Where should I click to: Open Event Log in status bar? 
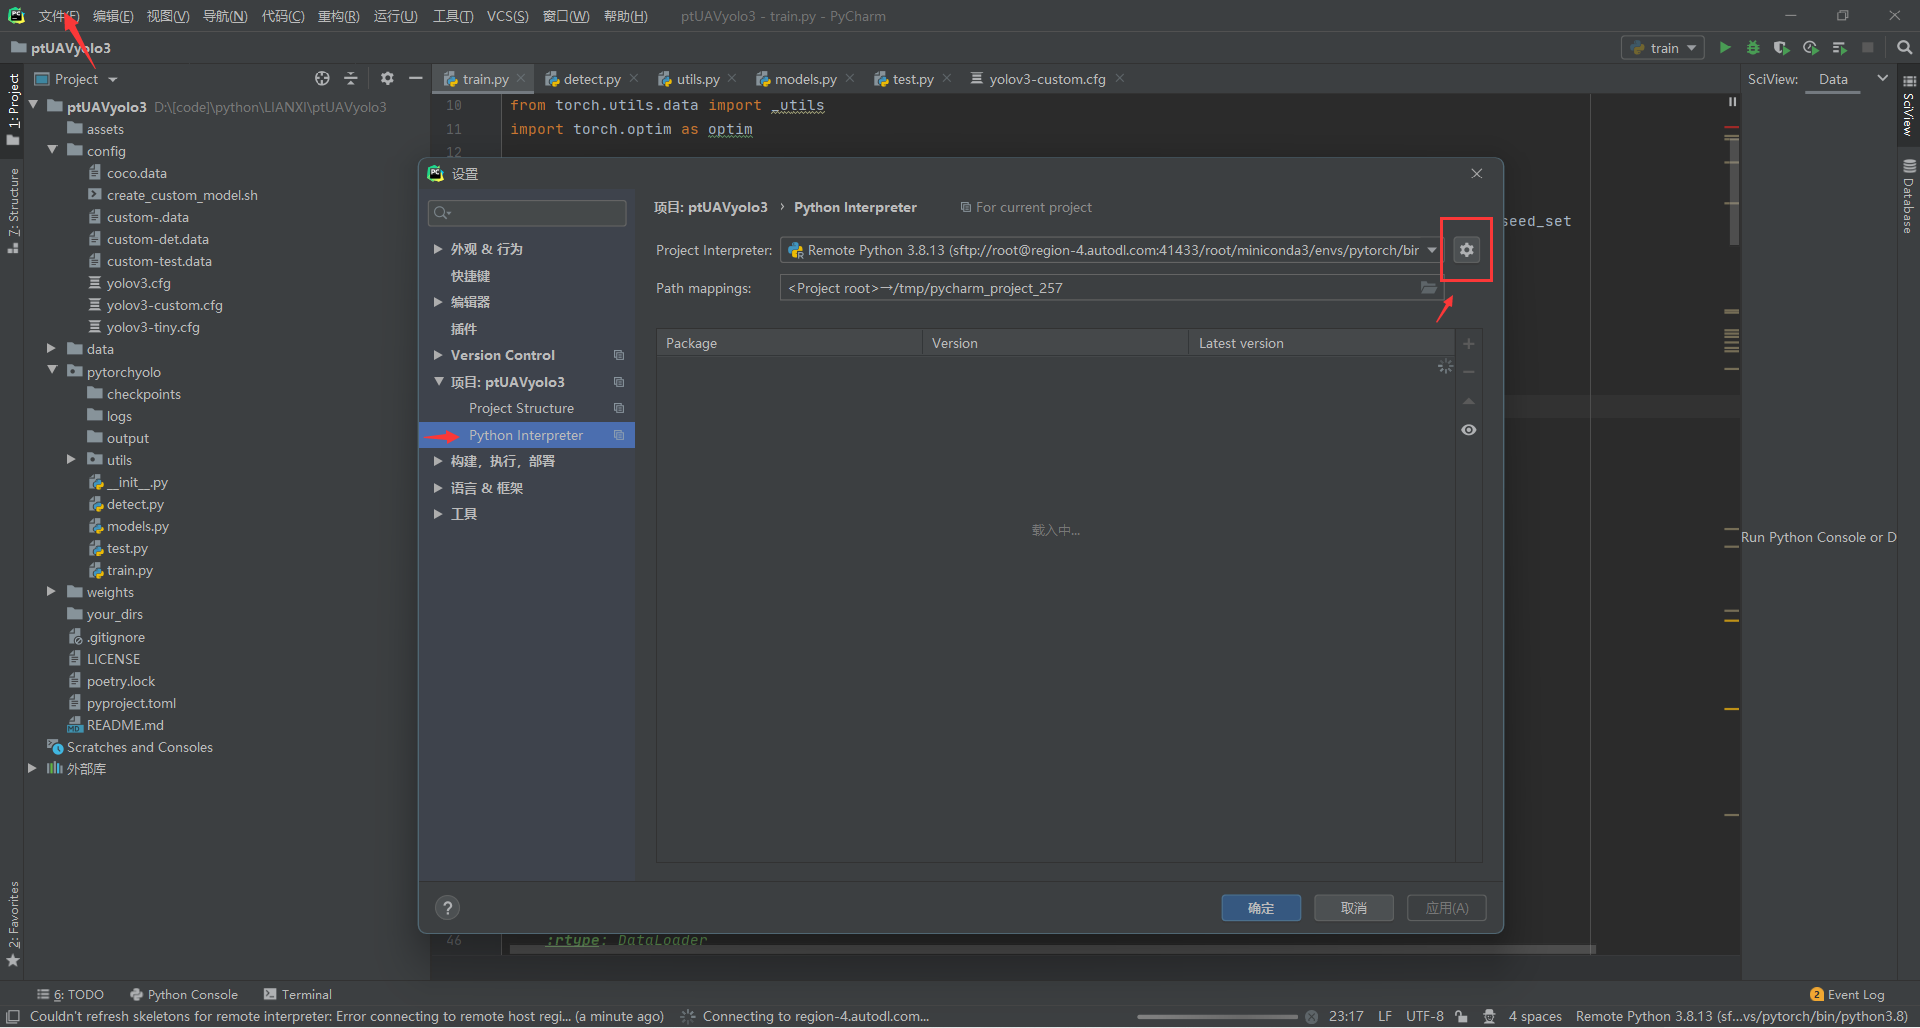(x=1847, y=994)
